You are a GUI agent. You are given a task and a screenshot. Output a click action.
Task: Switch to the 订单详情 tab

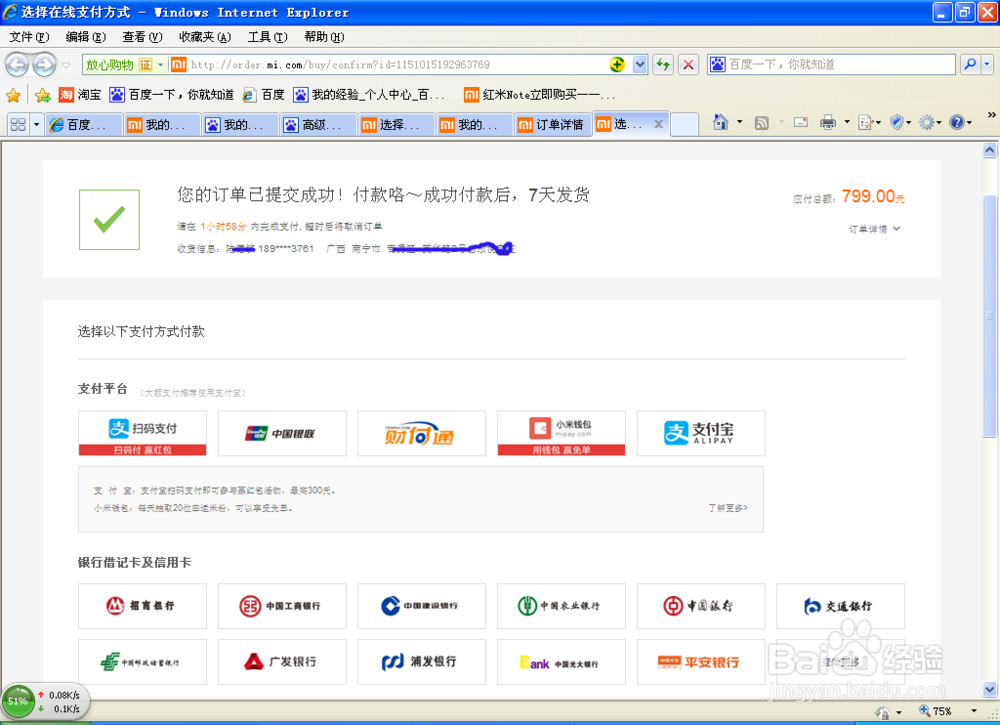pyautogui.click(x=552, y=124)
